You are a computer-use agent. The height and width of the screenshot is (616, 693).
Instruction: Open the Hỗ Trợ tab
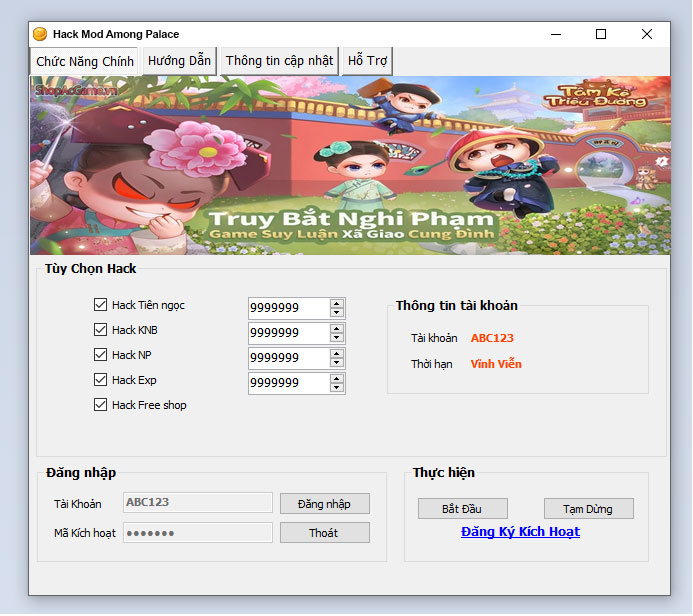tap(367, 61)
